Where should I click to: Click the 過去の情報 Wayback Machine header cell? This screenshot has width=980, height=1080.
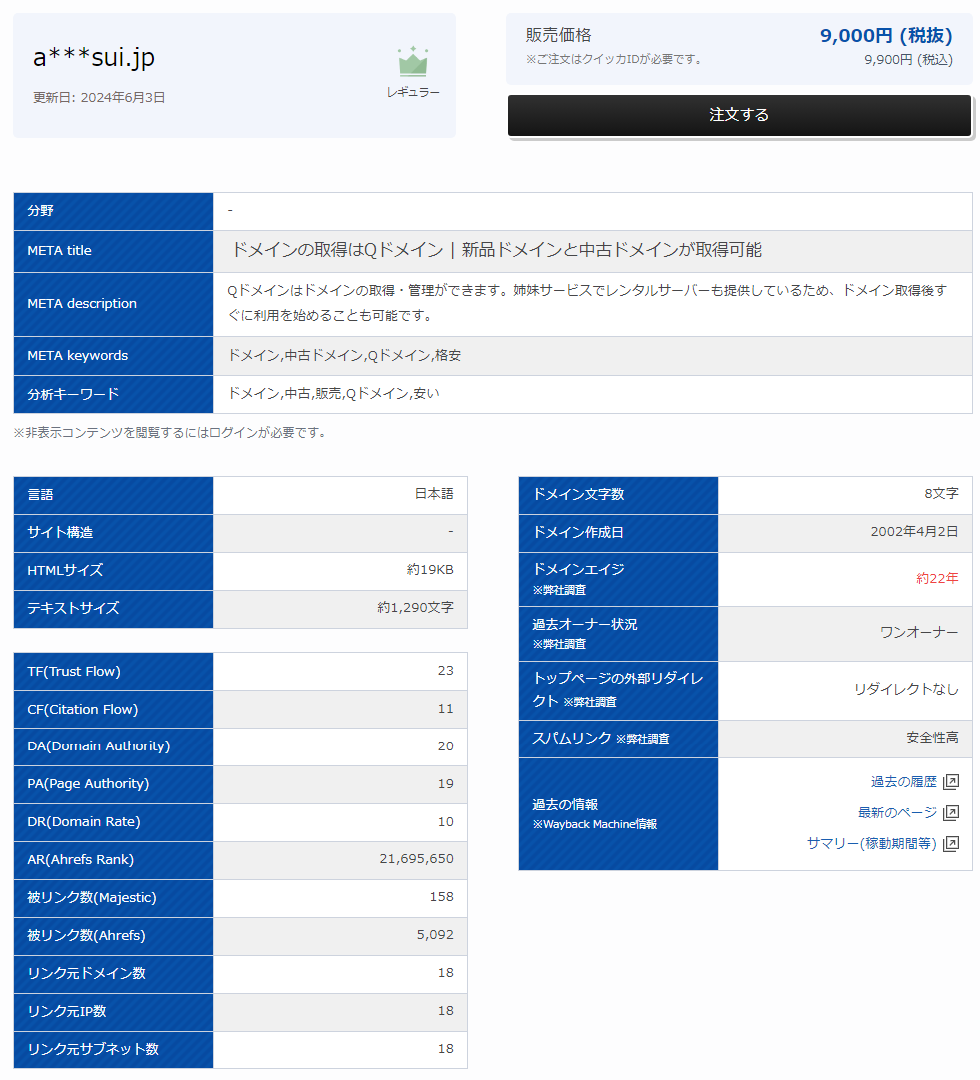(618, 814)
